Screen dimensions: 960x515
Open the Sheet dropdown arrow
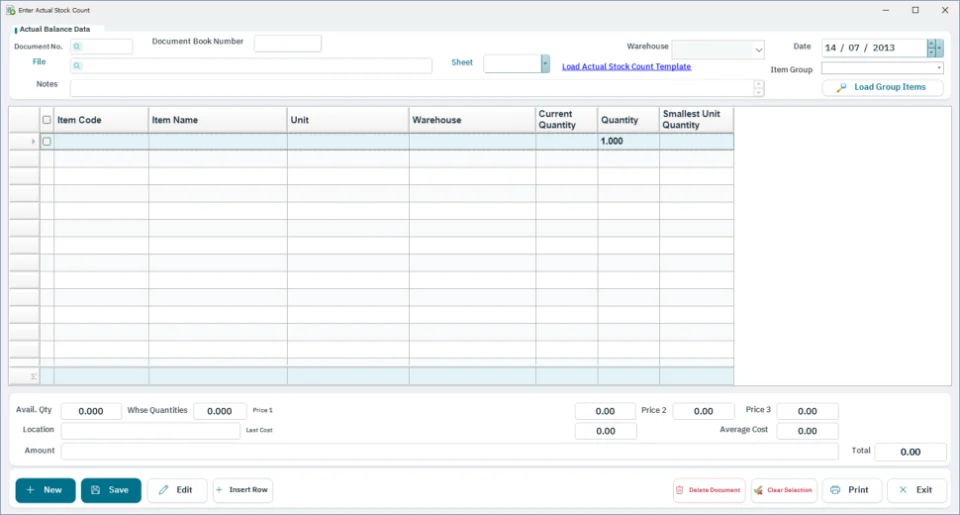545,64
